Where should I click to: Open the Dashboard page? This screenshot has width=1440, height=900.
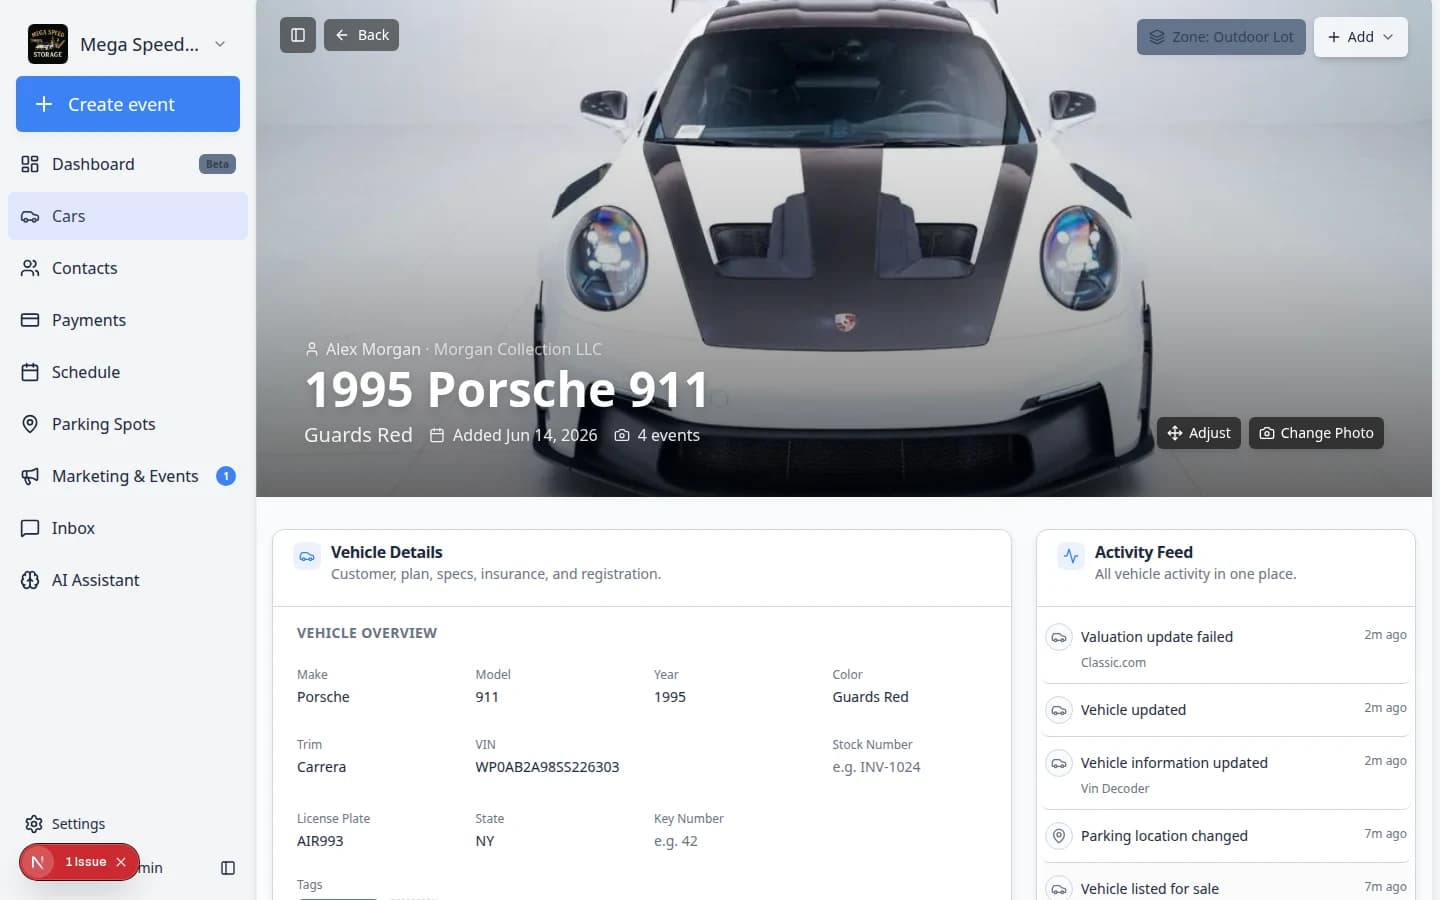click(128, 164)
